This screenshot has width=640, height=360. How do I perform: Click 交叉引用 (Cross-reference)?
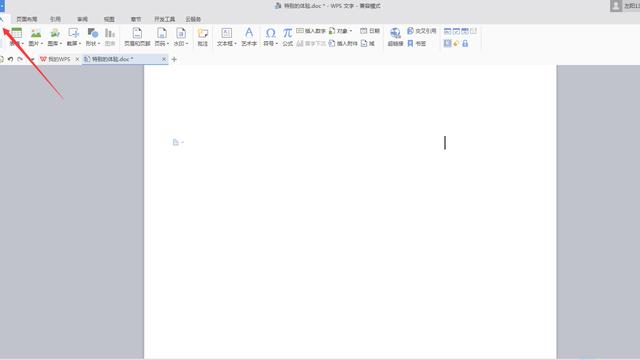pyautogui.click(x=422, y=31)
